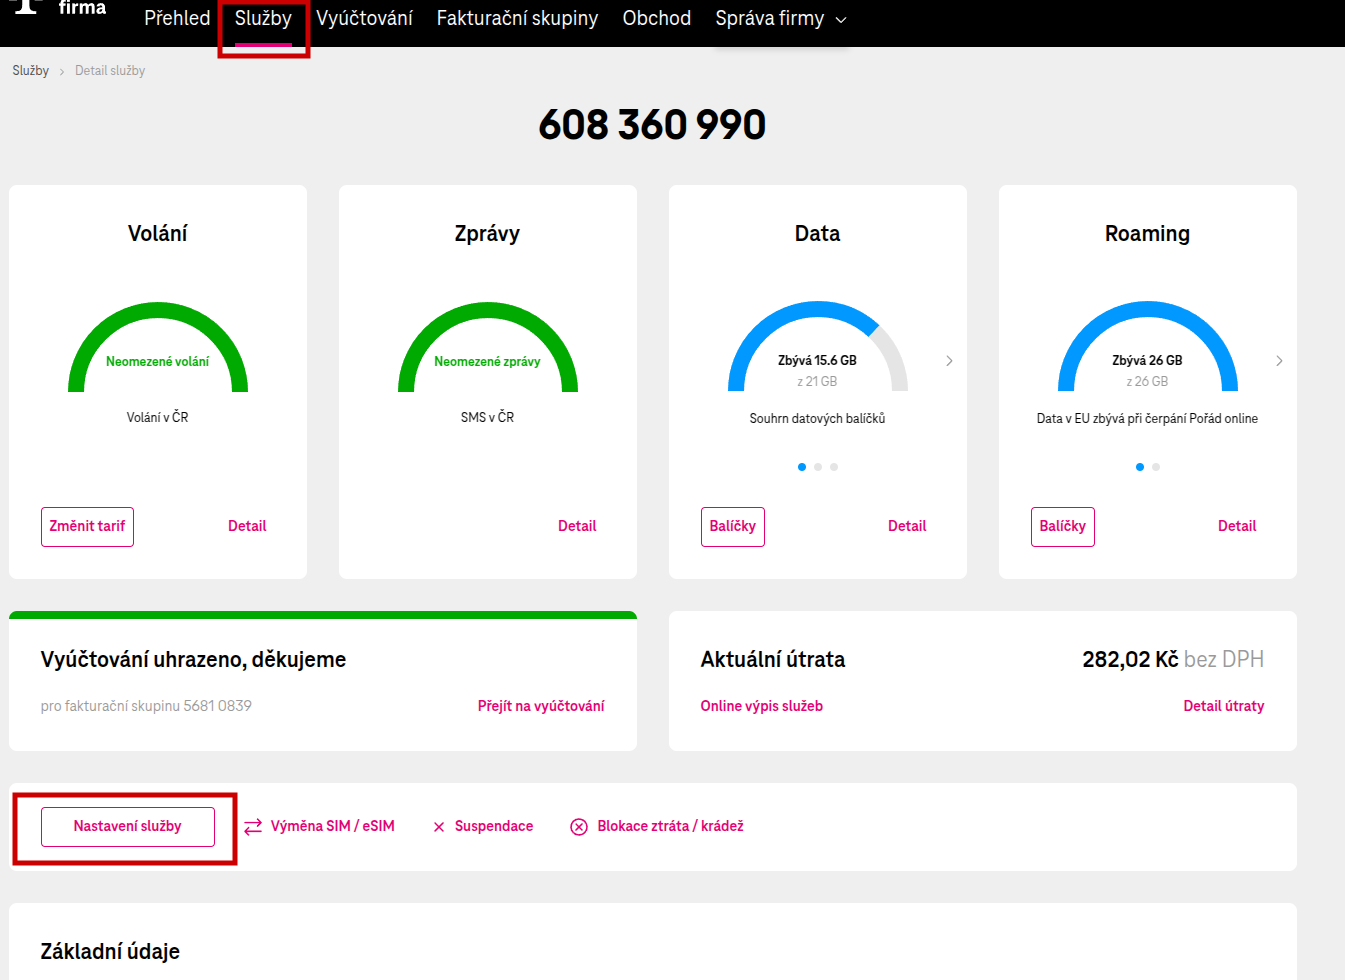This screenshot has height=980, width=1345.
Task: Click the Blokace circled X icon
Action: [579, 827]
